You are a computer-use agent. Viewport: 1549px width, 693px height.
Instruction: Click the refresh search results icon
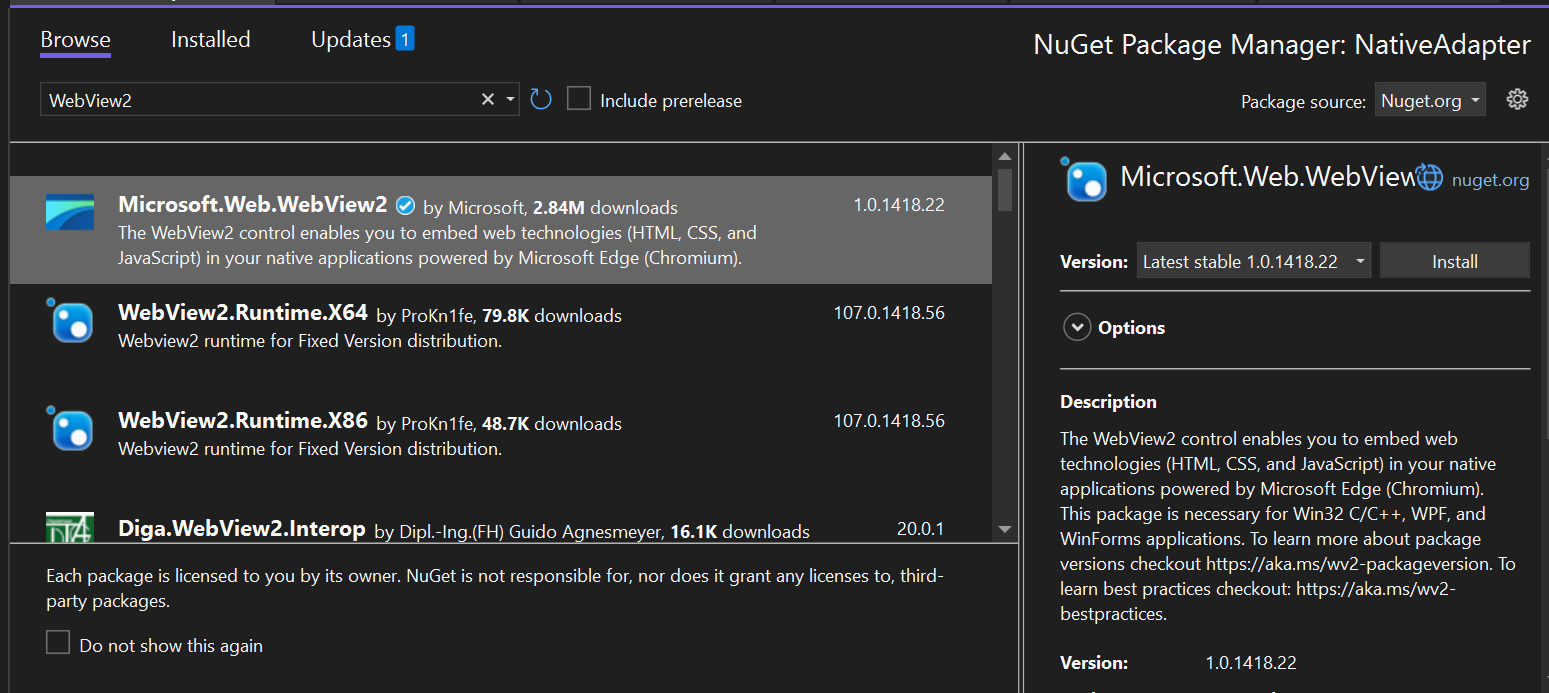[x=540, y=99]
